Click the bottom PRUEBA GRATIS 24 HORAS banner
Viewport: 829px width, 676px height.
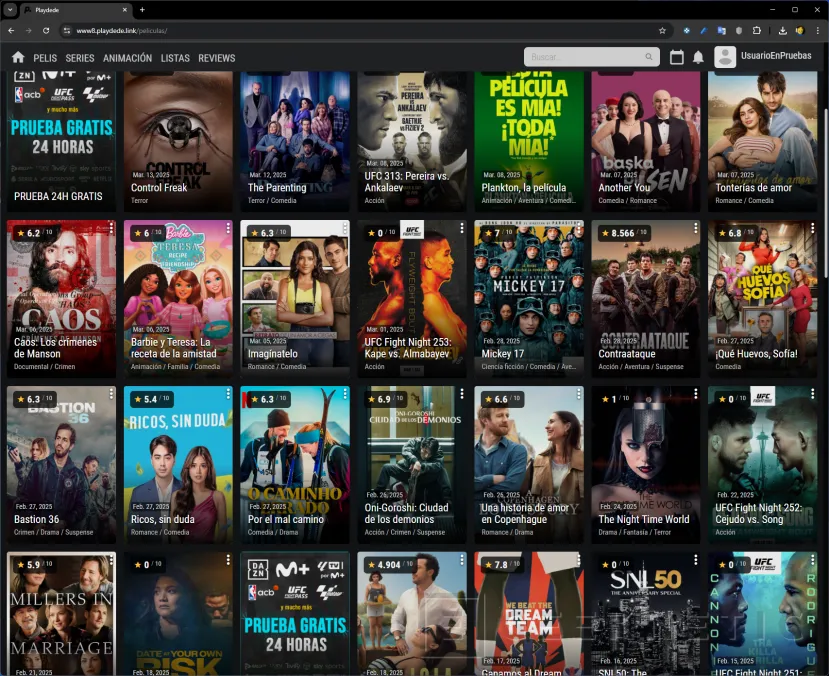click(295, 614)
